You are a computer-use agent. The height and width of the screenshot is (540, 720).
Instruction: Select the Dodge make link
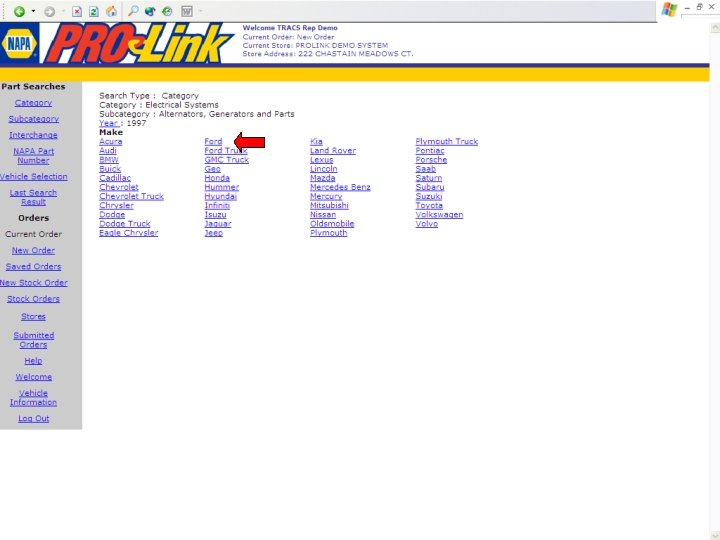tap(112, 215)
